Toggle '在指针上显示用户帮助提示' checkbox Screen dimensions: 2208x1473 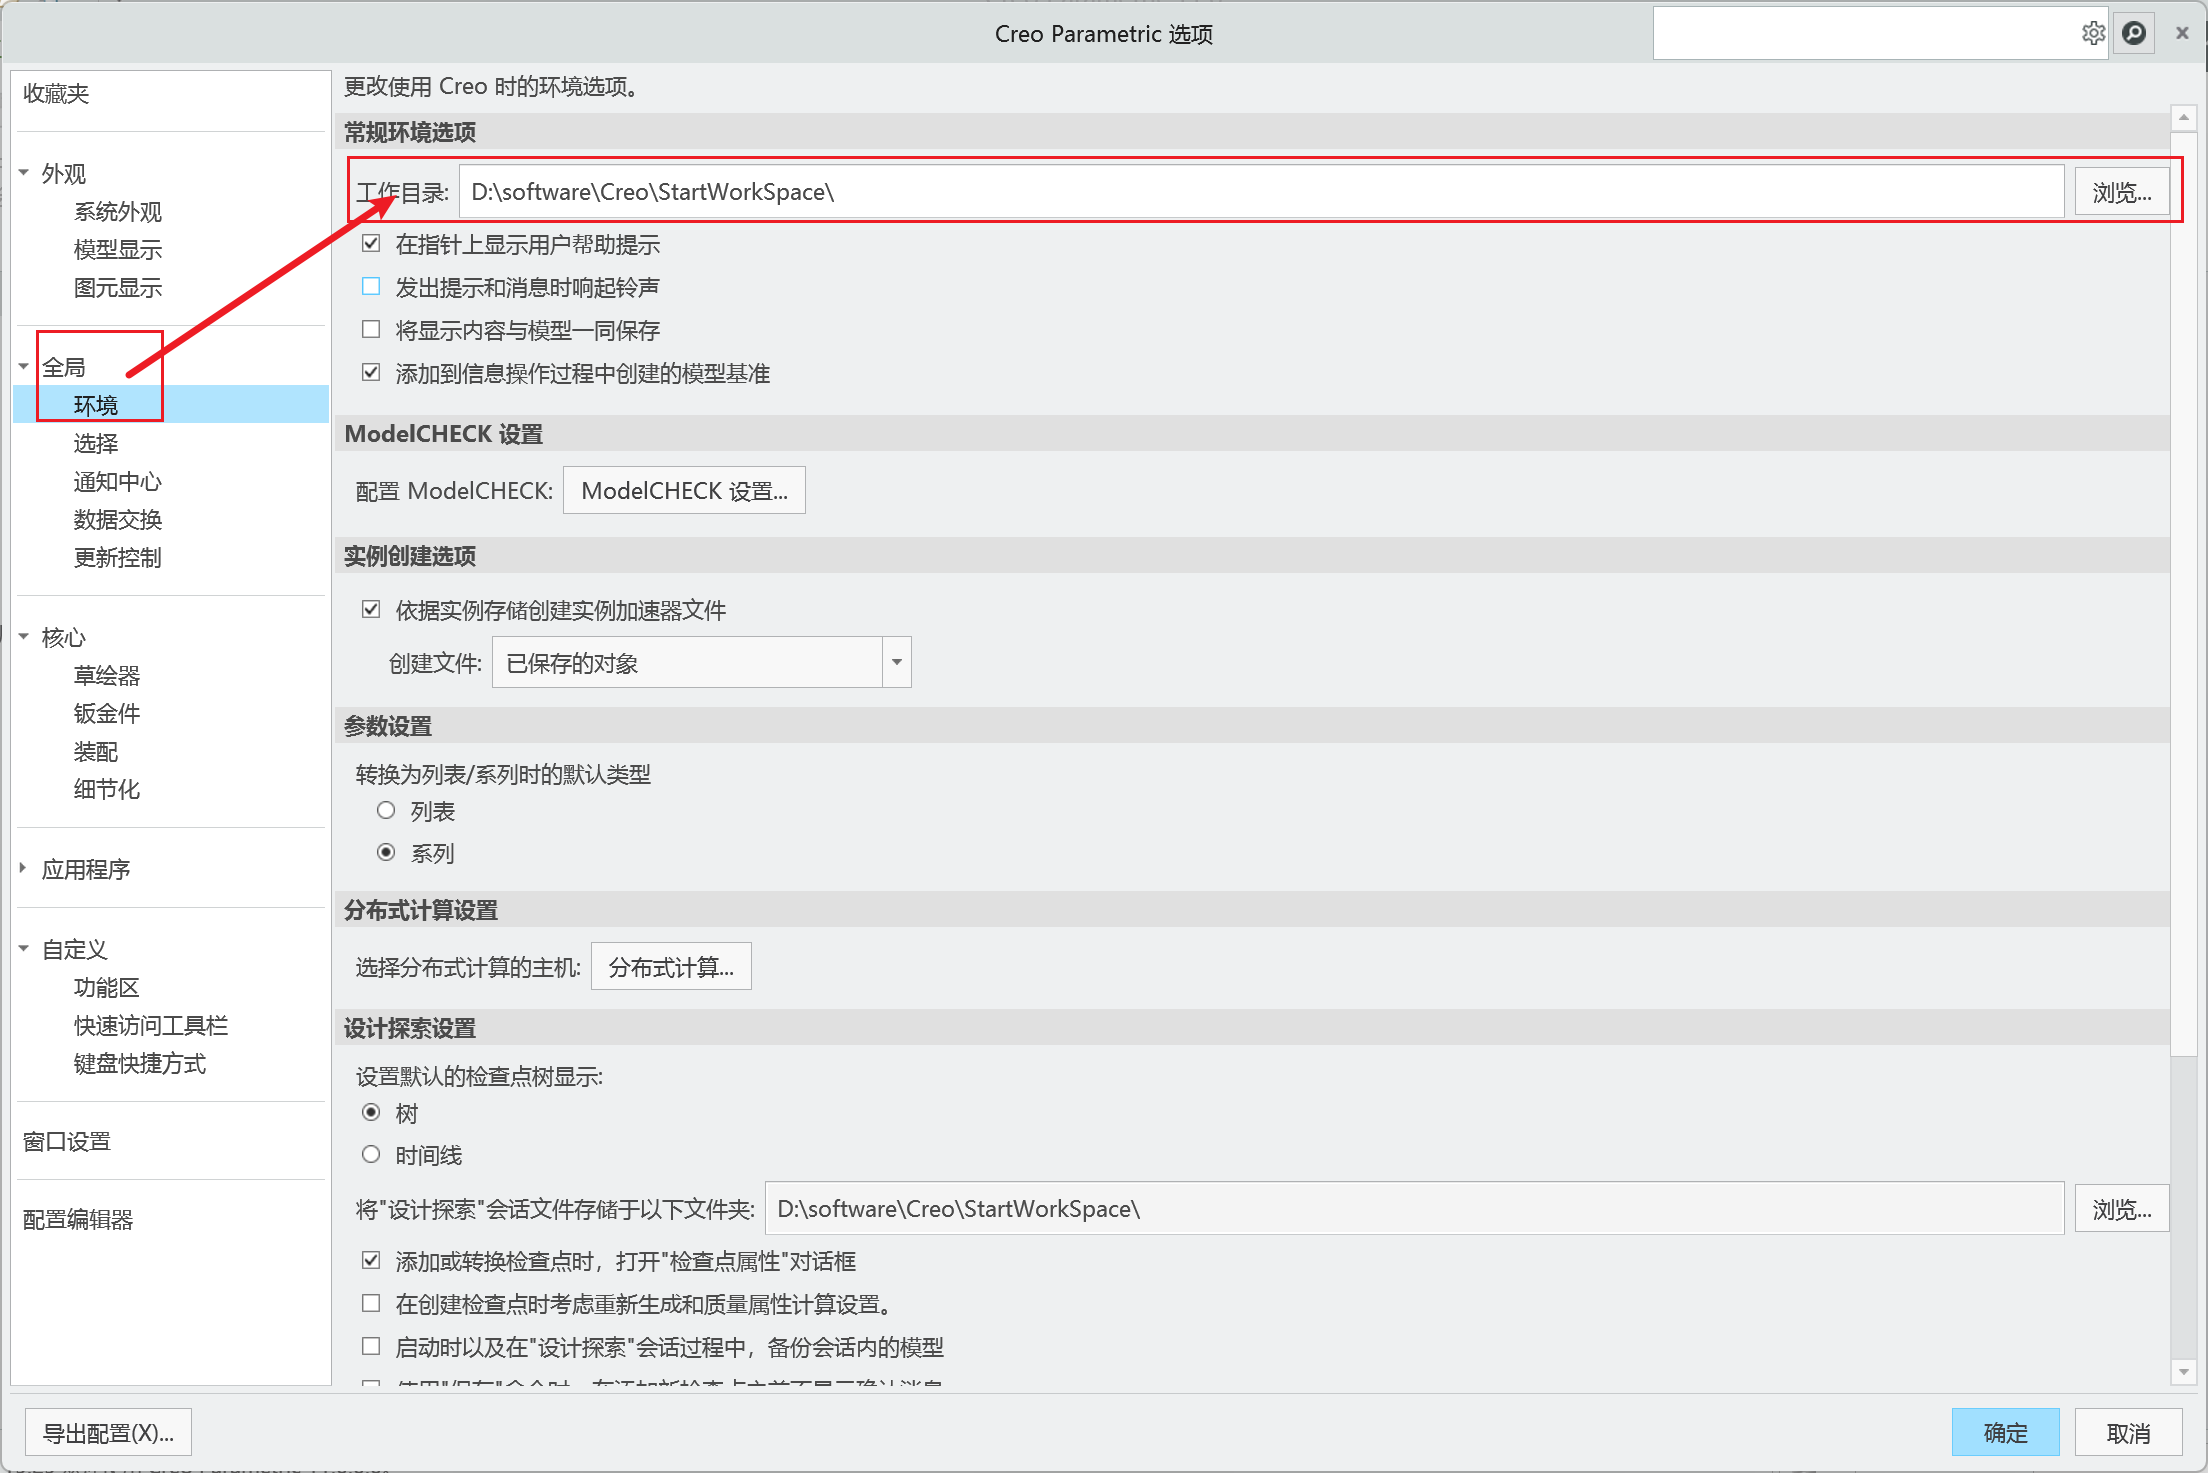(371, 243)
